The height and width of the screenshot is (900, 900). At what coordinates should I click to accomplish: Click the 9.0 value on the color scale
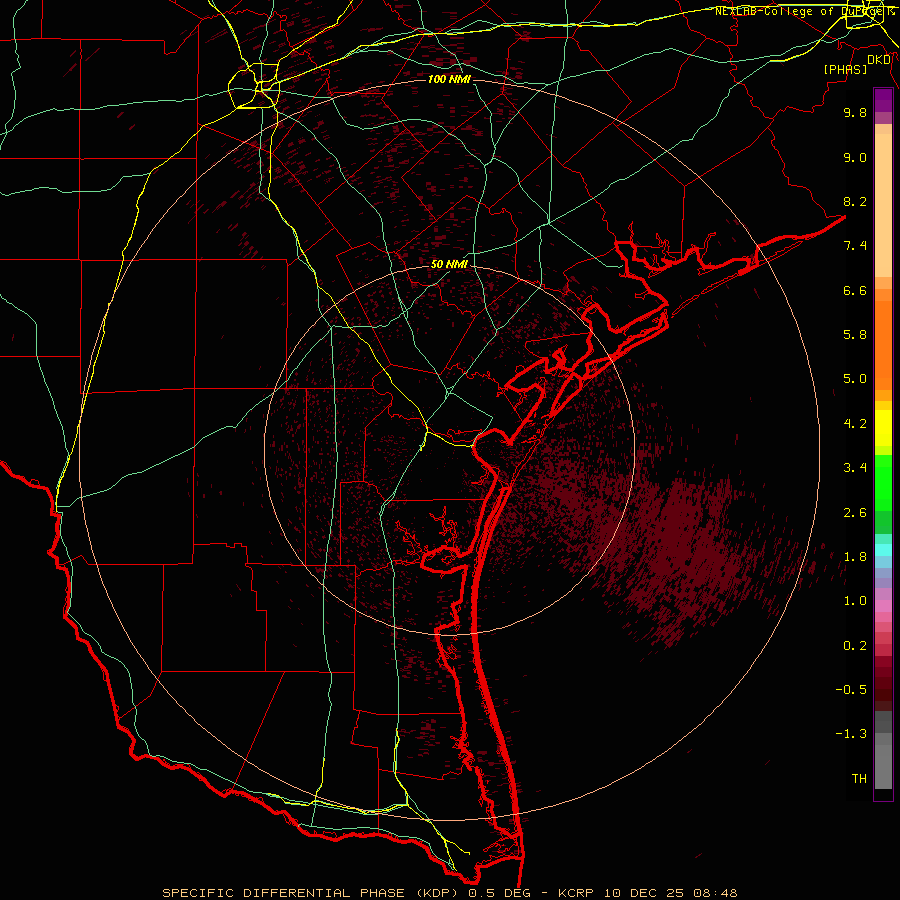855,157
